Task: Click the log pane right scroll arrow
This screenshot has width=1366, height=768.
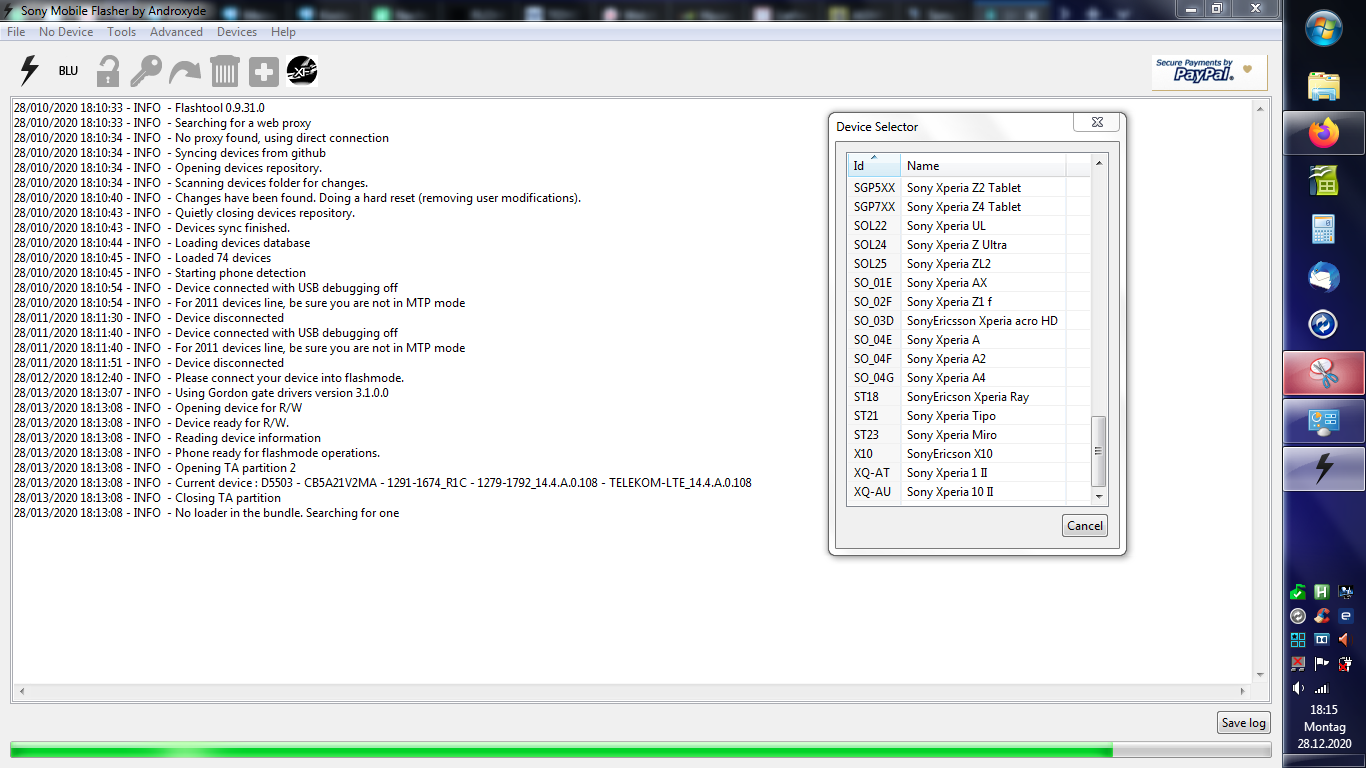Action: click(1244, 691)
